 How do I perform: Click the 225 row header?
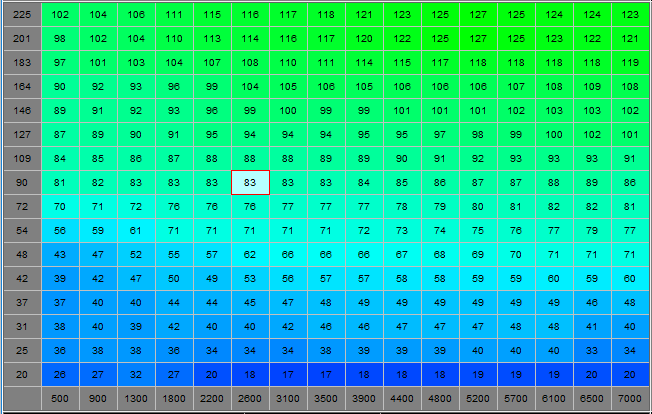(x=22, y=15)
